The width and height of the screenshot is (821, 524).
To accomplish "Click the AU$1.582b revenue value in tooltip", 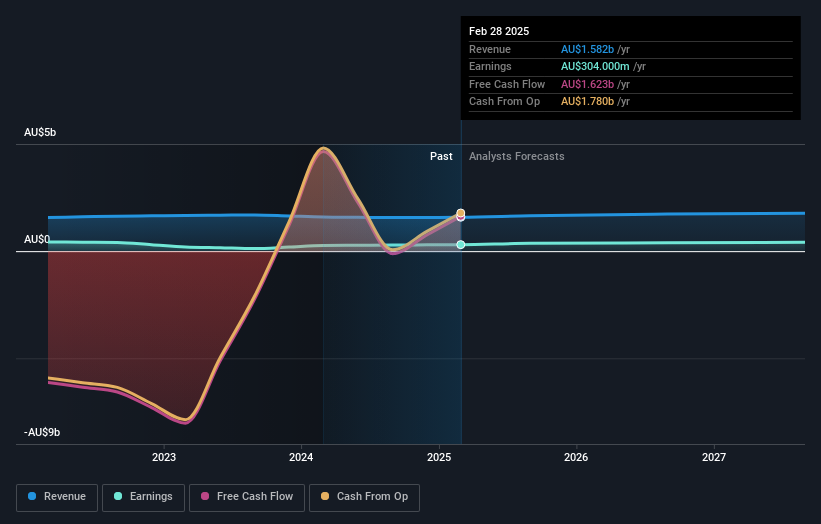I will 587,49.
